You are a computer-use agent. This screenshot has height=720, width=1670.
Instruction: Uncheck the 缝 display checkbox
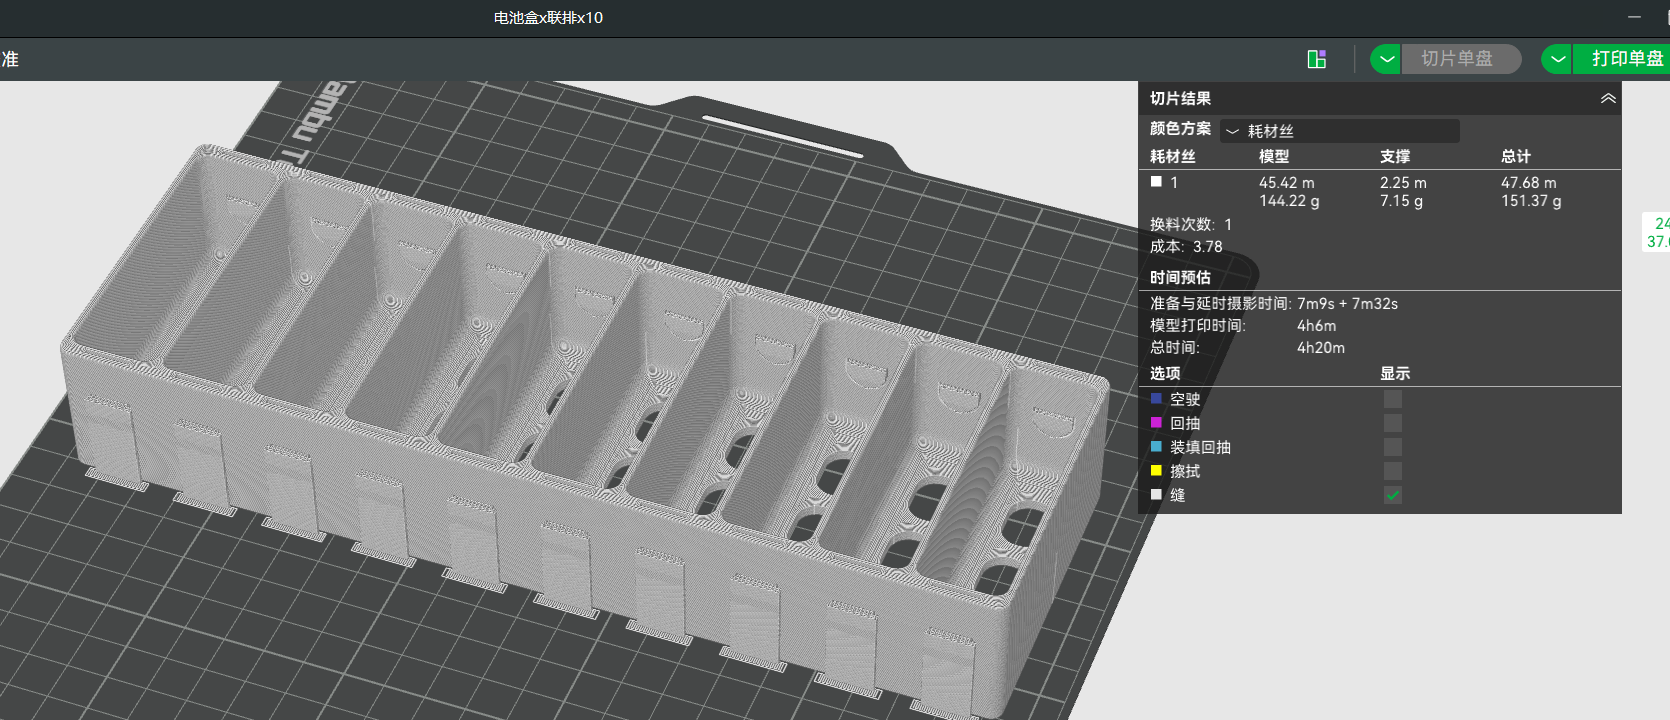(x=1393, y=495)
